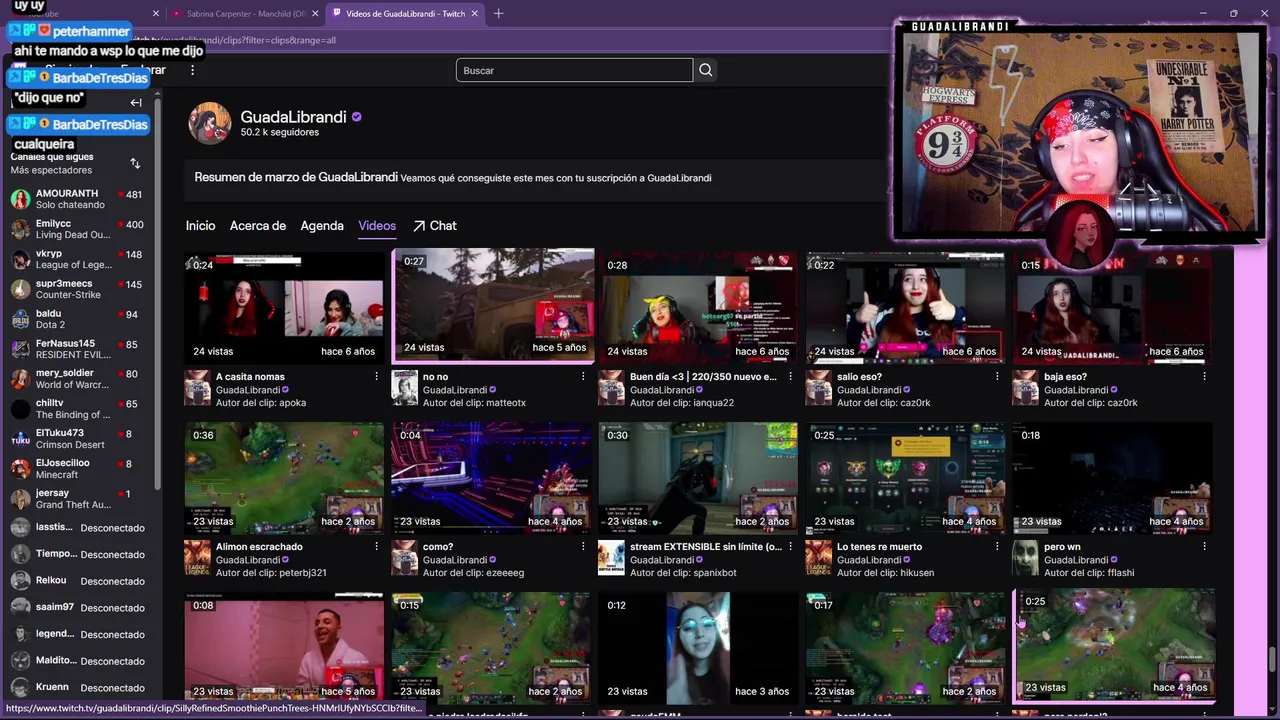
Task: Open a new browser tab with plus
Action: 498,13
